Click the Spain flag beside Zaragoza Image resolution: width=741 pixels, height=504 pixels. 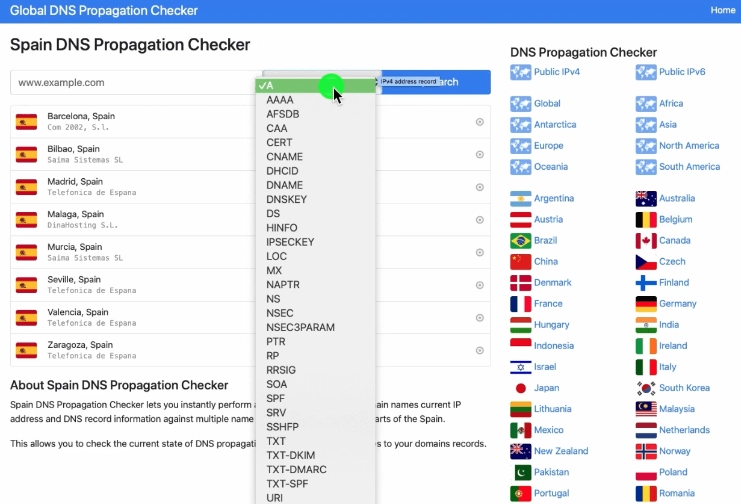26,350
